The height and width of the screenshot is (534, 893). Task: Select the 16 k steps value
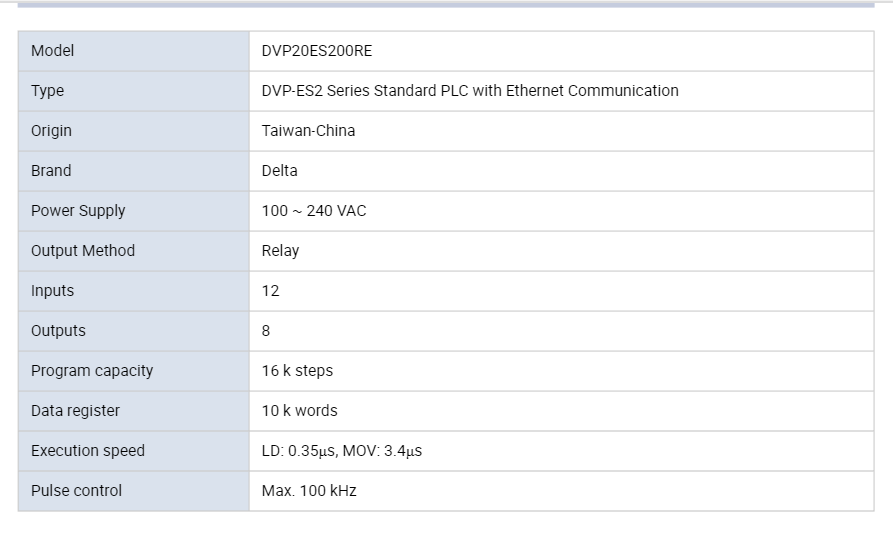pos(297,371)
